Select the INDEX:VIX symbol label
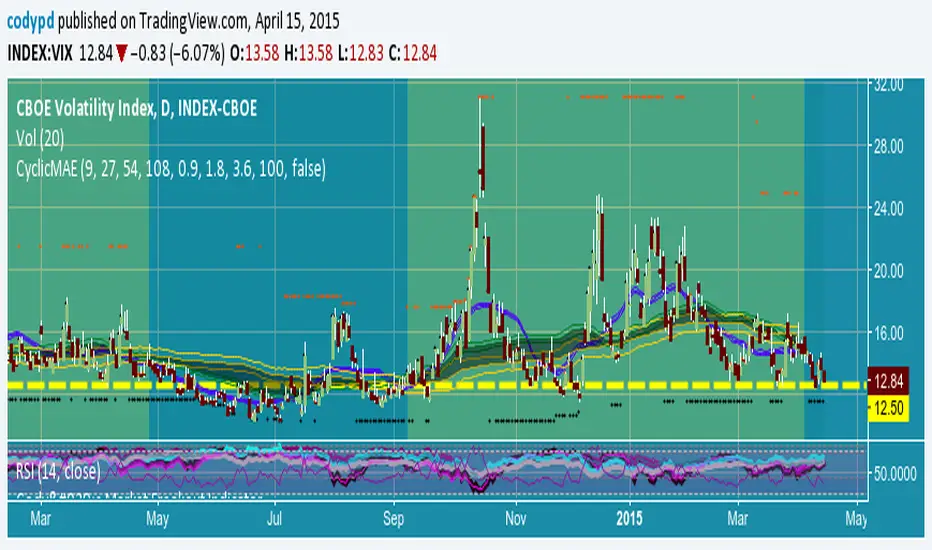Viewport: 932px width, 550px height. coord(40,54)
